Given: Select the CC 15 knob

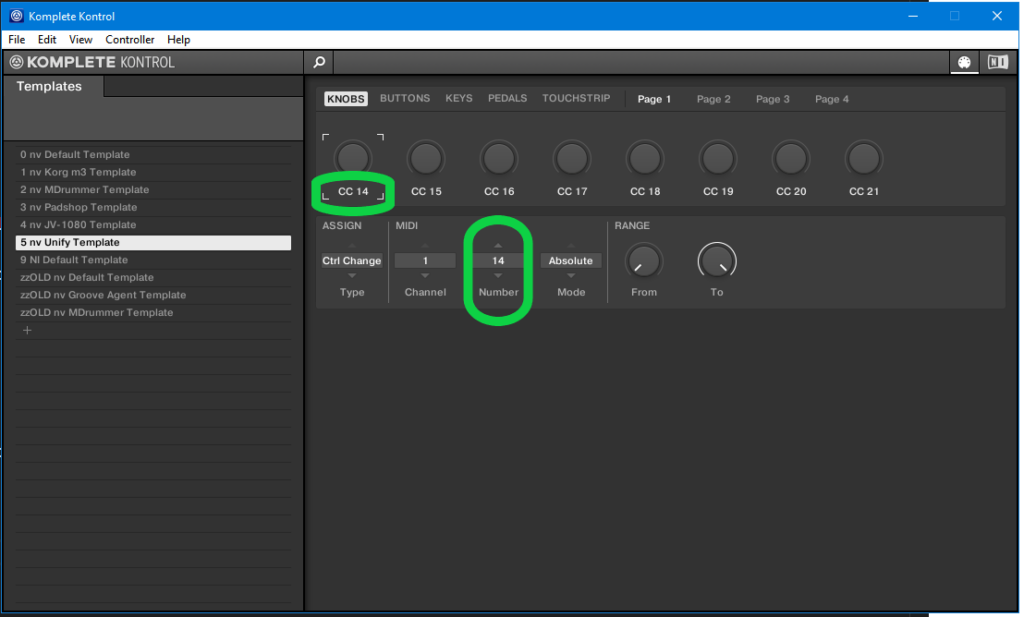Looking at the screenshot, I should tap(426, 159).
